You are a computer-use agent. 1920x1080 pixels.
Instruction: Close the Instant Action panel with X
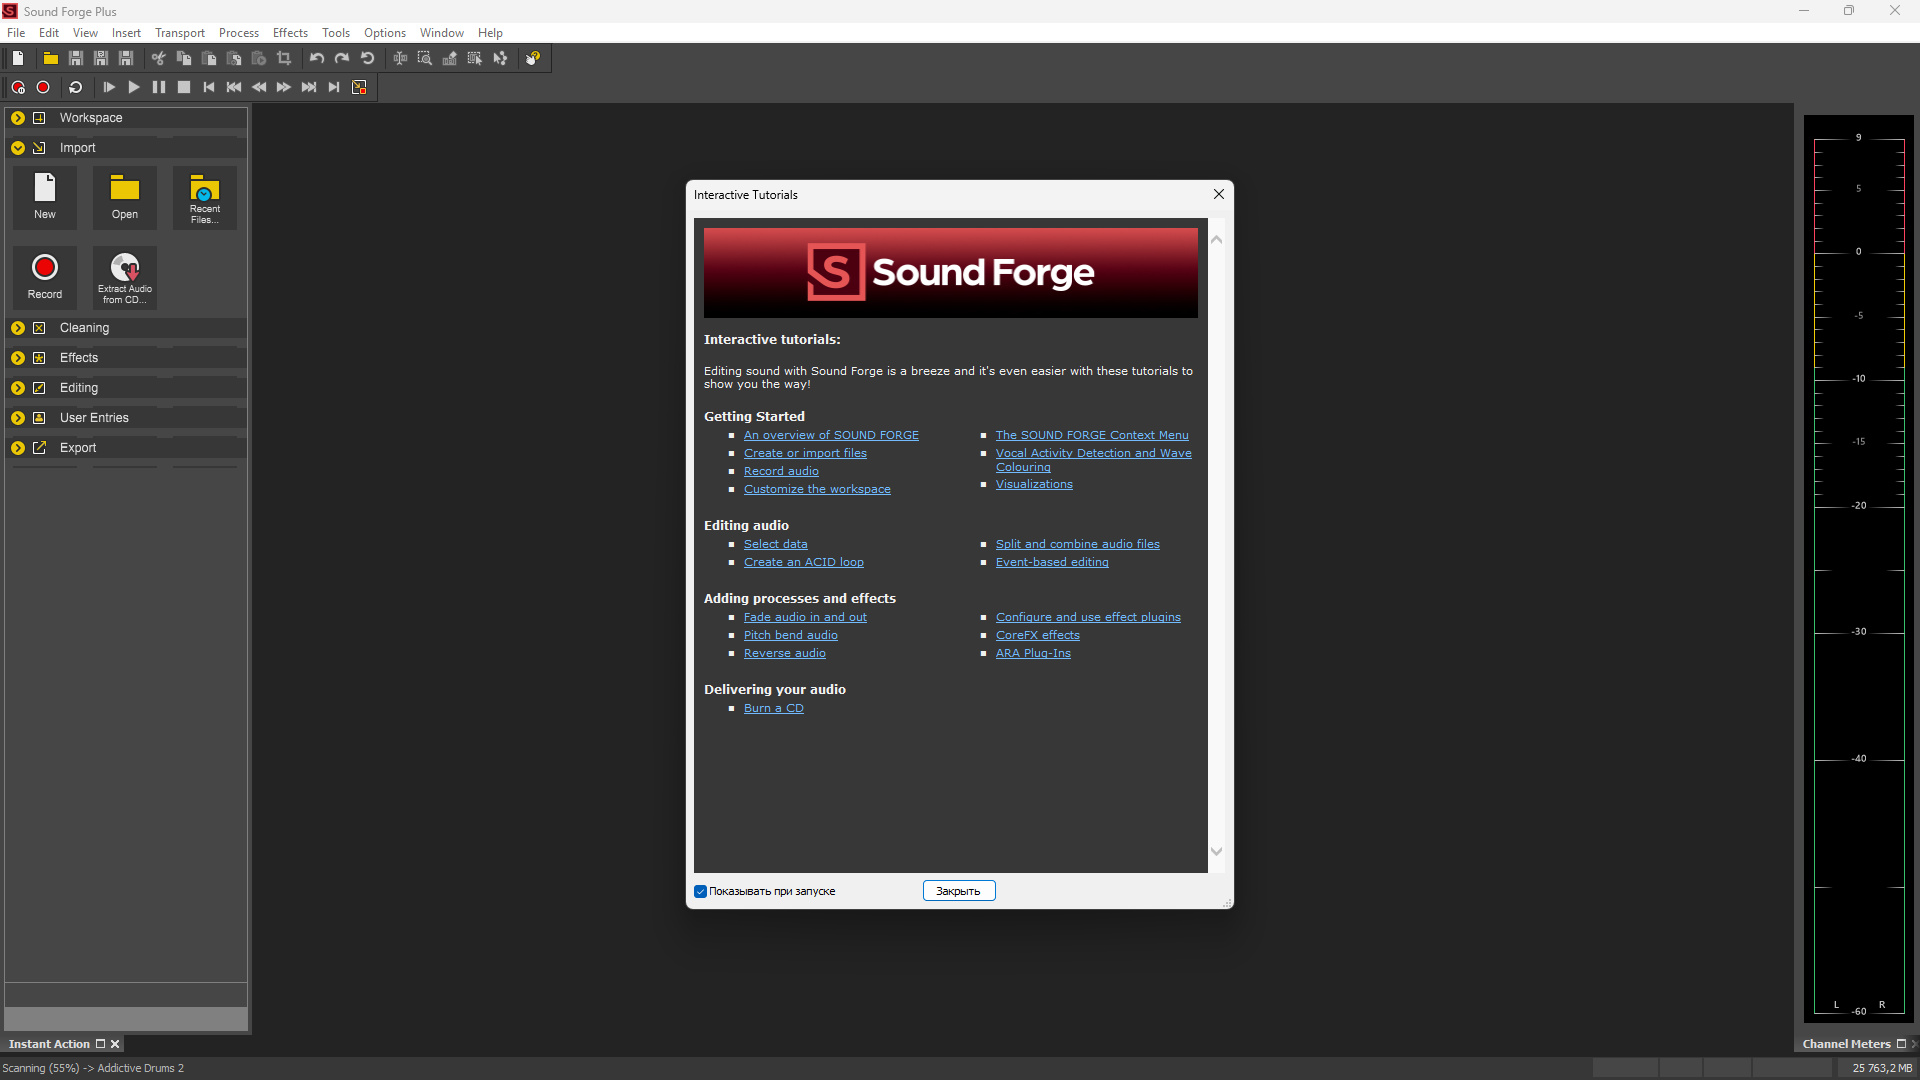[115, 1044]
